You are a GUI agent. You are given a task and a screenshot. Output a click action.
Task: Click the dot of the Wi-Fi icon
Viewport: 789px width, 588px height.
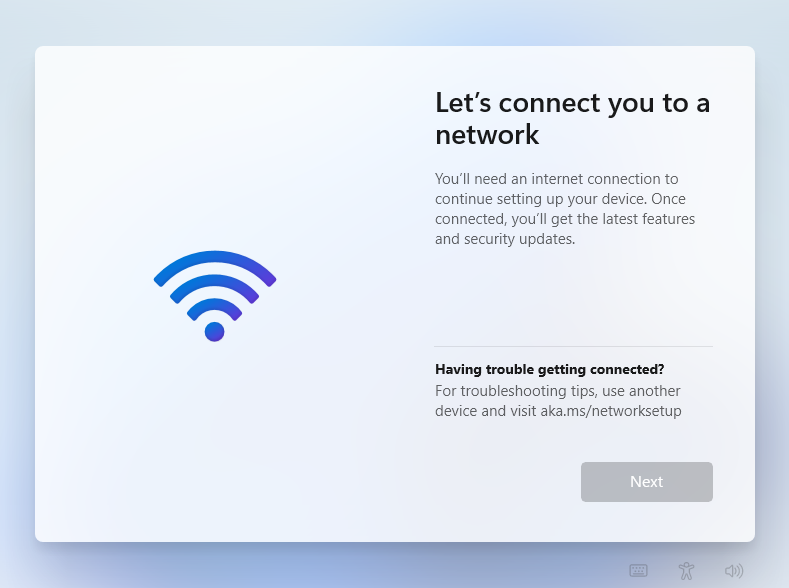[x=214, y=331]
